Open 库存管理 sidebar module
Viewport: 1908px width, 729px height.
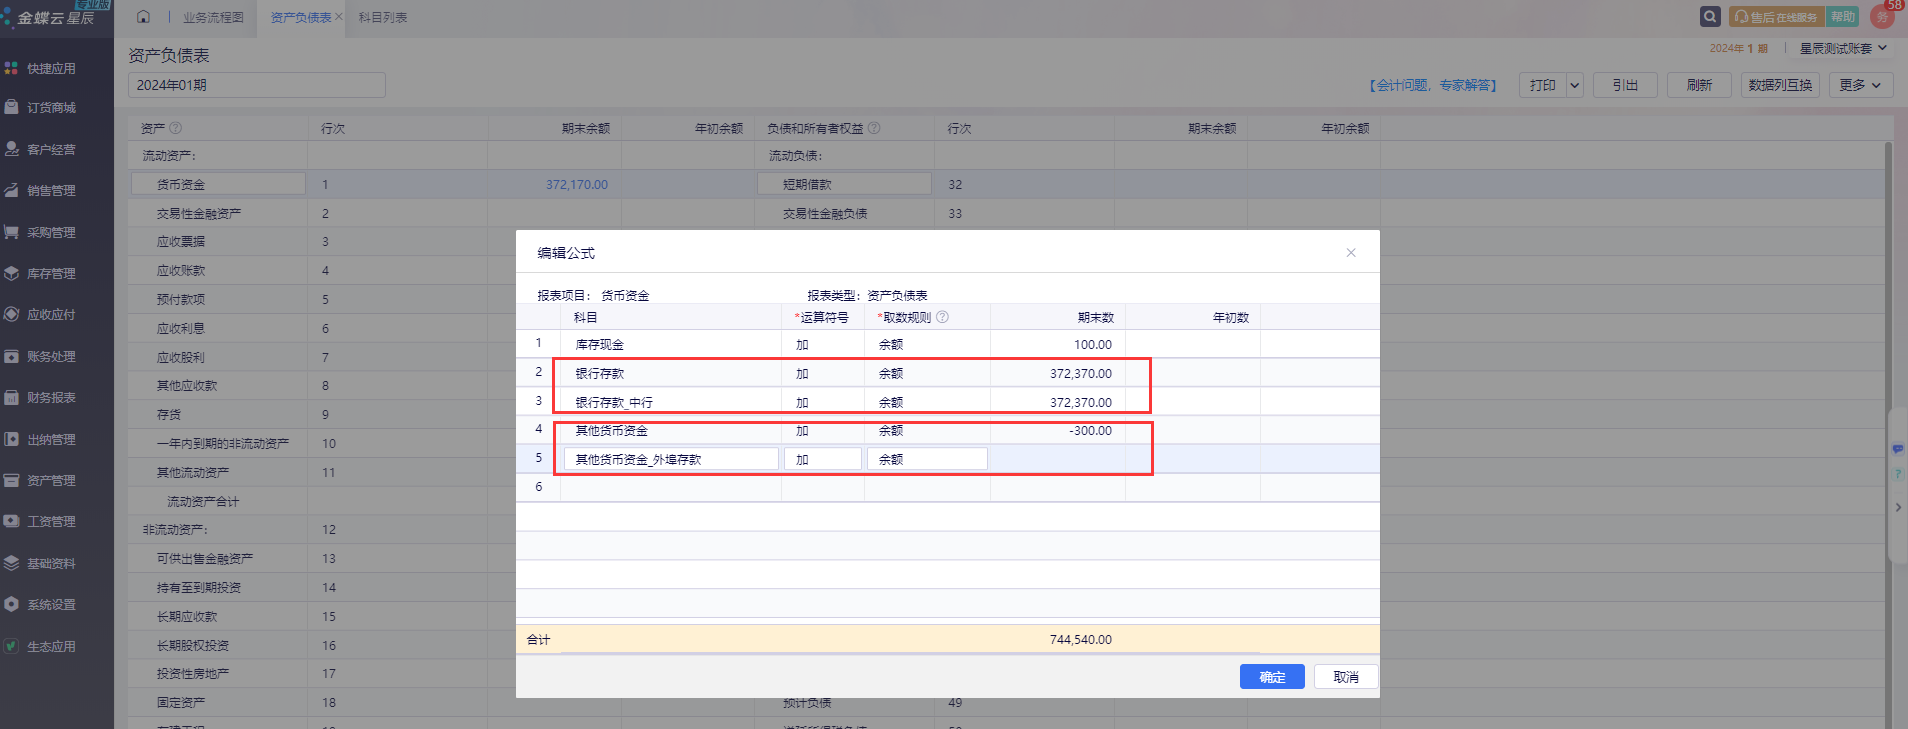click(x=51, y=273)
